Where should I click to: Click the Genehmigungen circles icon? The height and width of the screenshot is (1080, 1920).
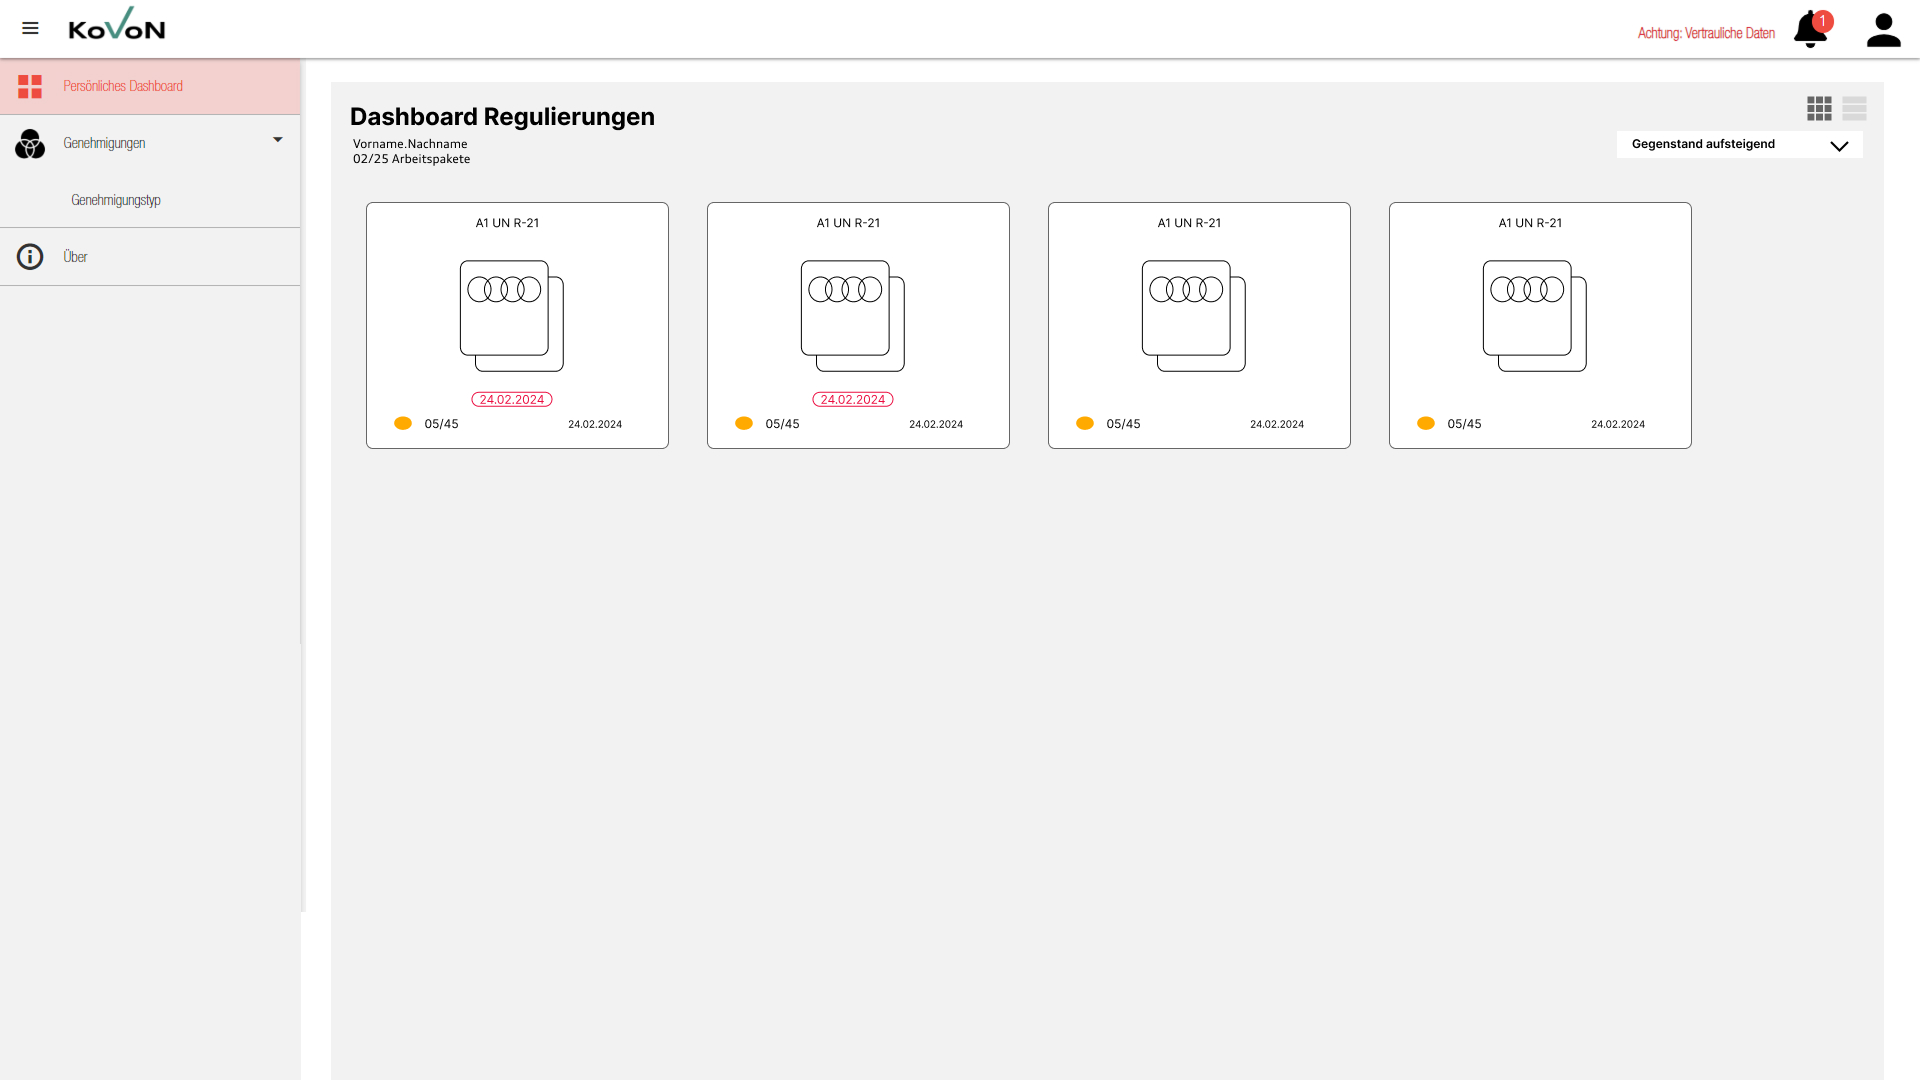pyautogui.click(x=30, y=144)
